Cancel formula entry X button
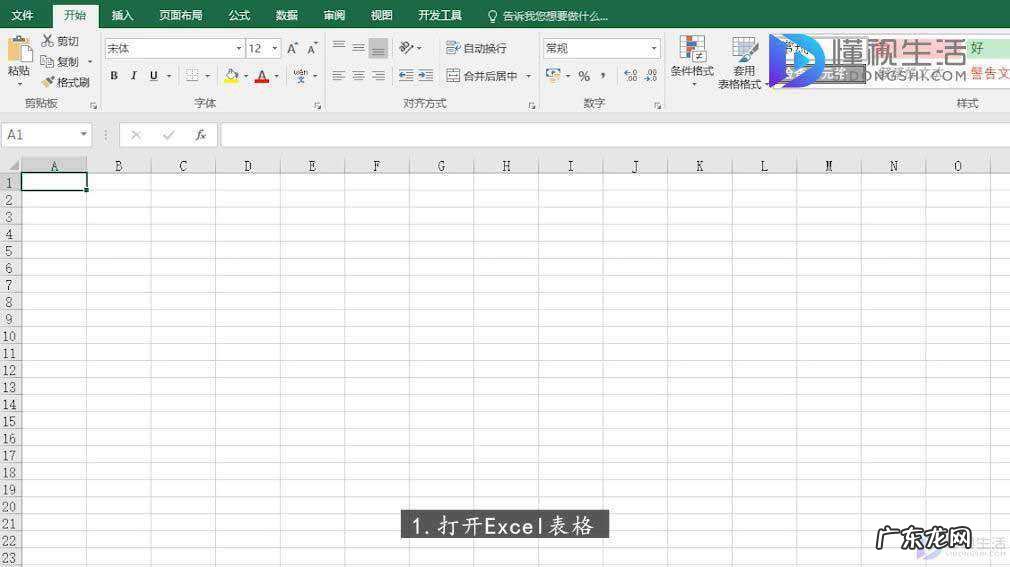Image resolution: width=1010 pixels, height=567 pixels. tap(136, 135)
